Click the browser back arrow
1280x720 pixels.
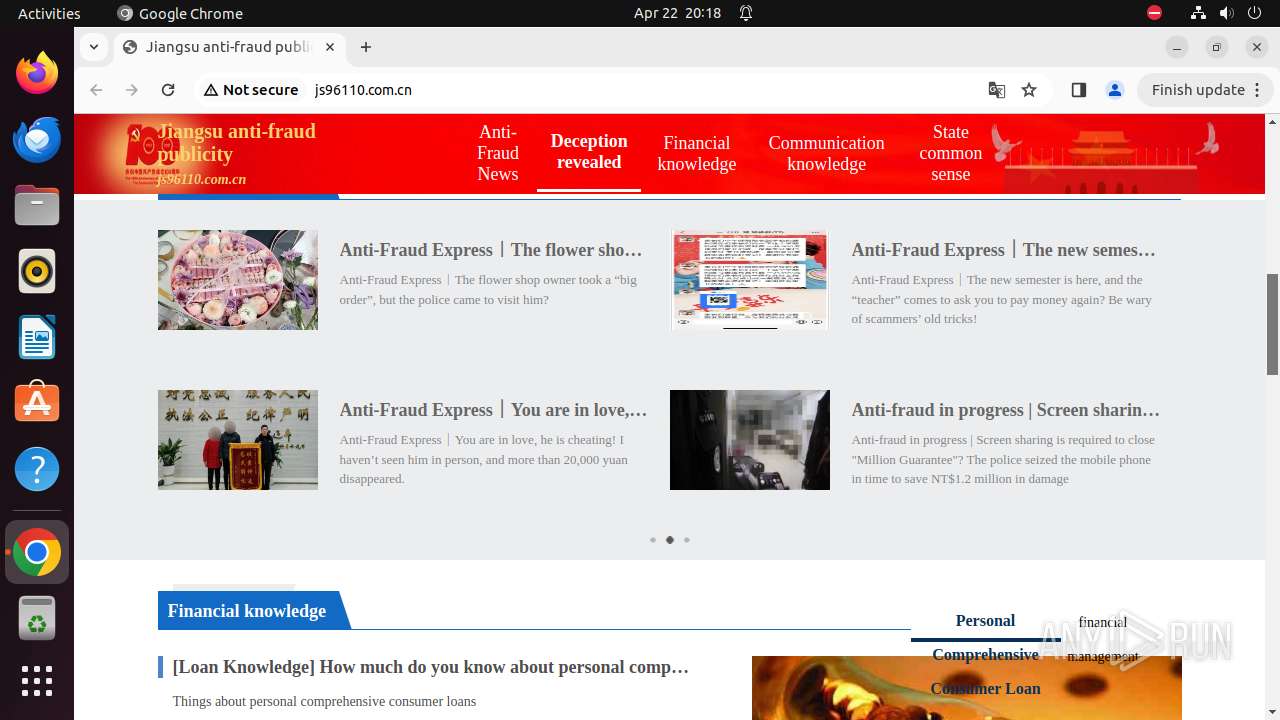96,90
